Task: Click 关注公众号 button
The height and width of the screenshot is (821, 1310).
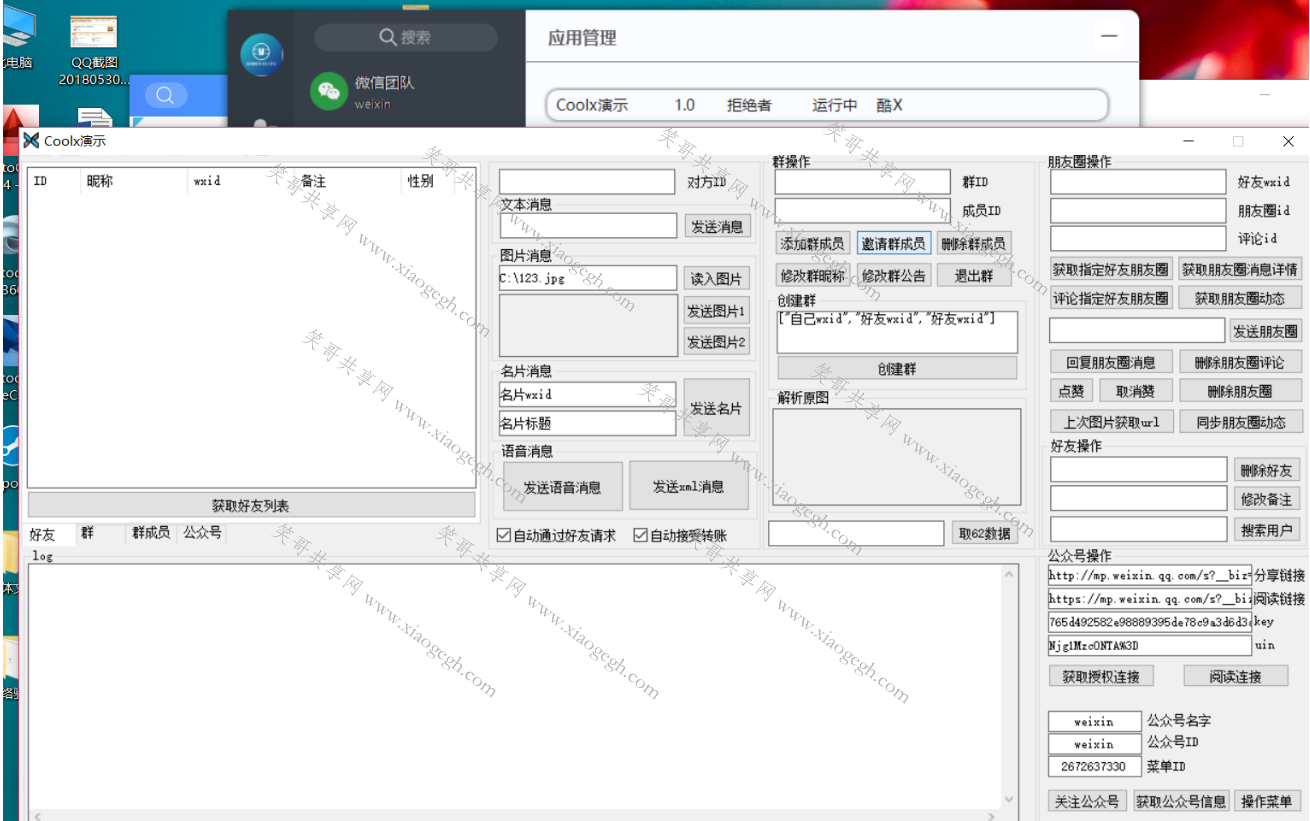Action: pos(1087,801)
